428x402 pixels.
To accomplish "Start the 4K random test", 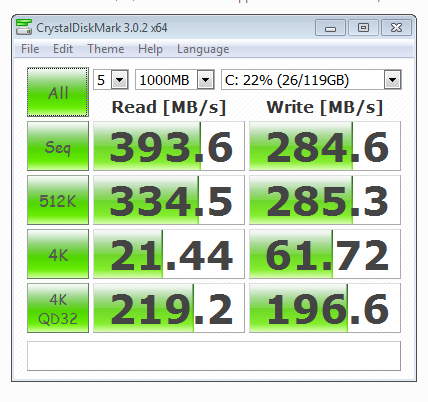I will [x=58, y=254].
